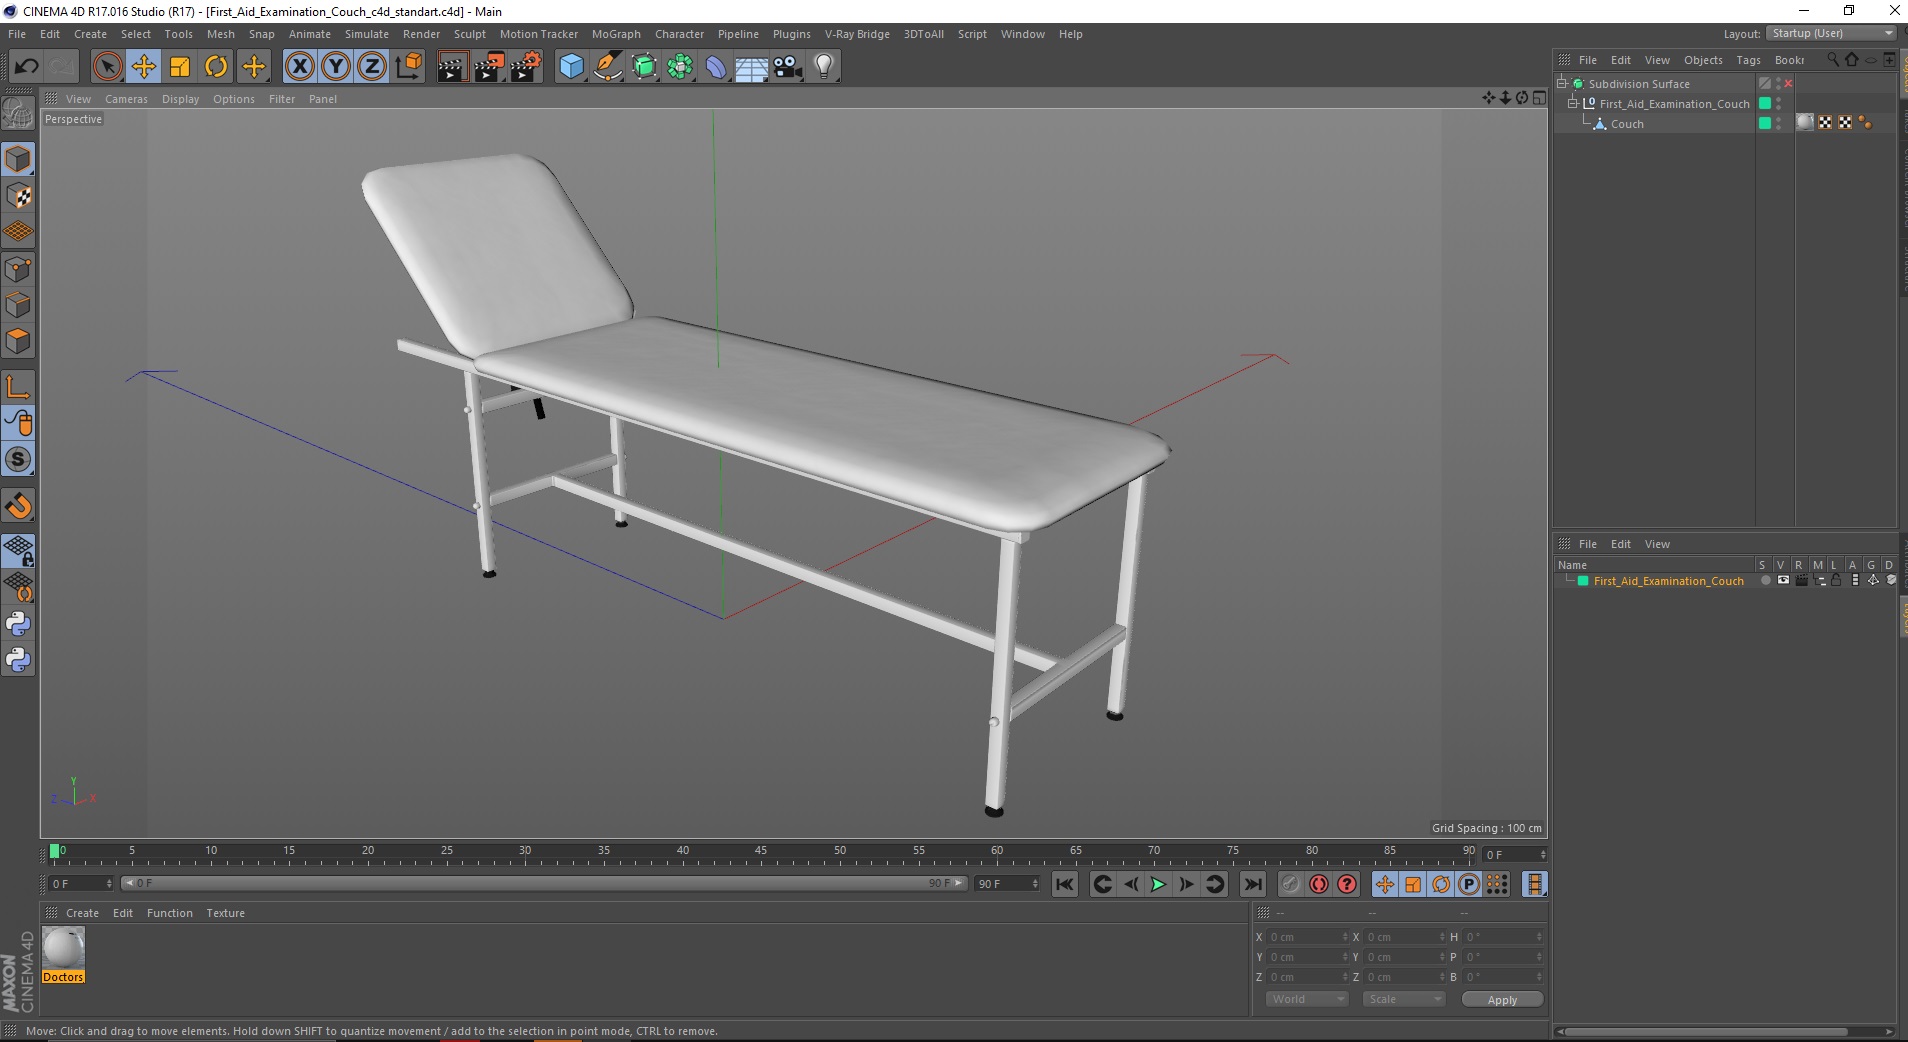Screen dimensions: 1908x1042
Task: Switch to Polygons mode
Action: click(18, 341)
